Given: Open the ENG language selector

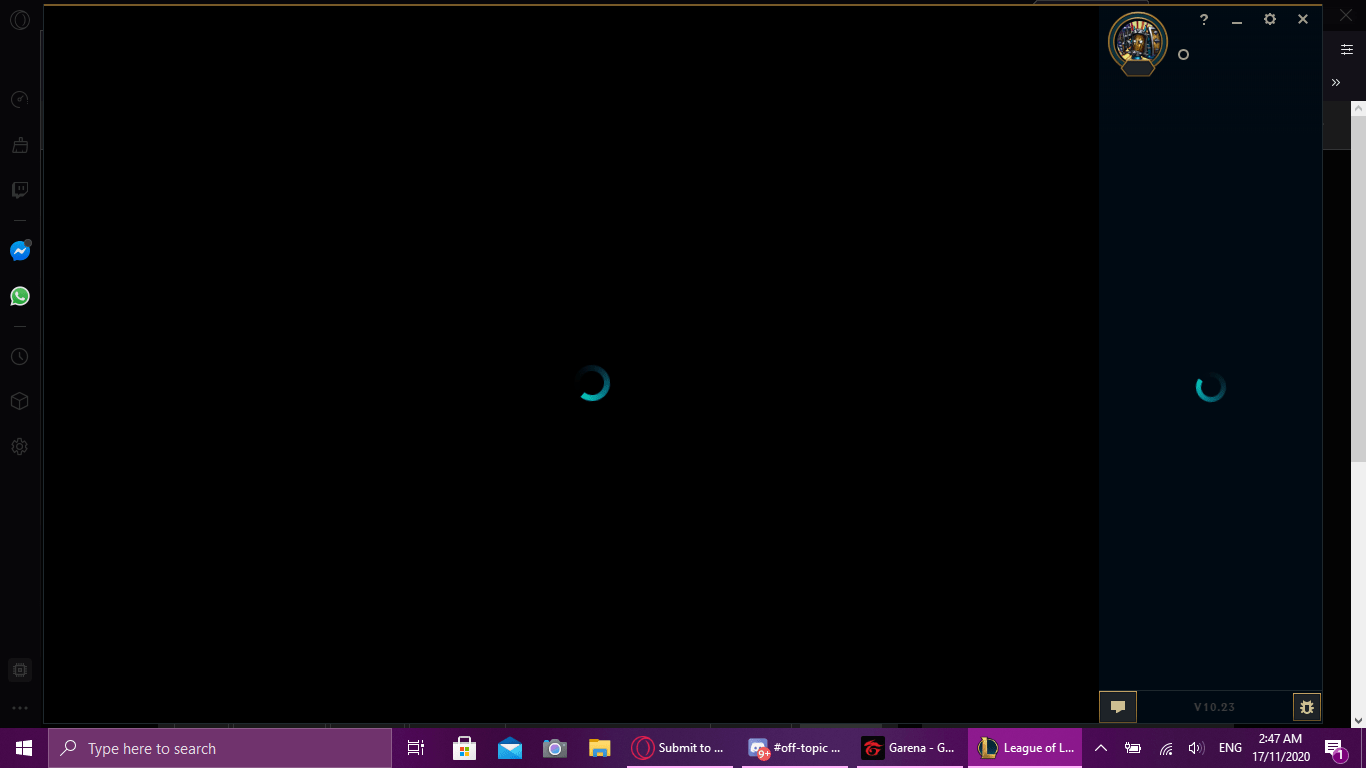Looking at the screenshot, I should (1228, 747).
